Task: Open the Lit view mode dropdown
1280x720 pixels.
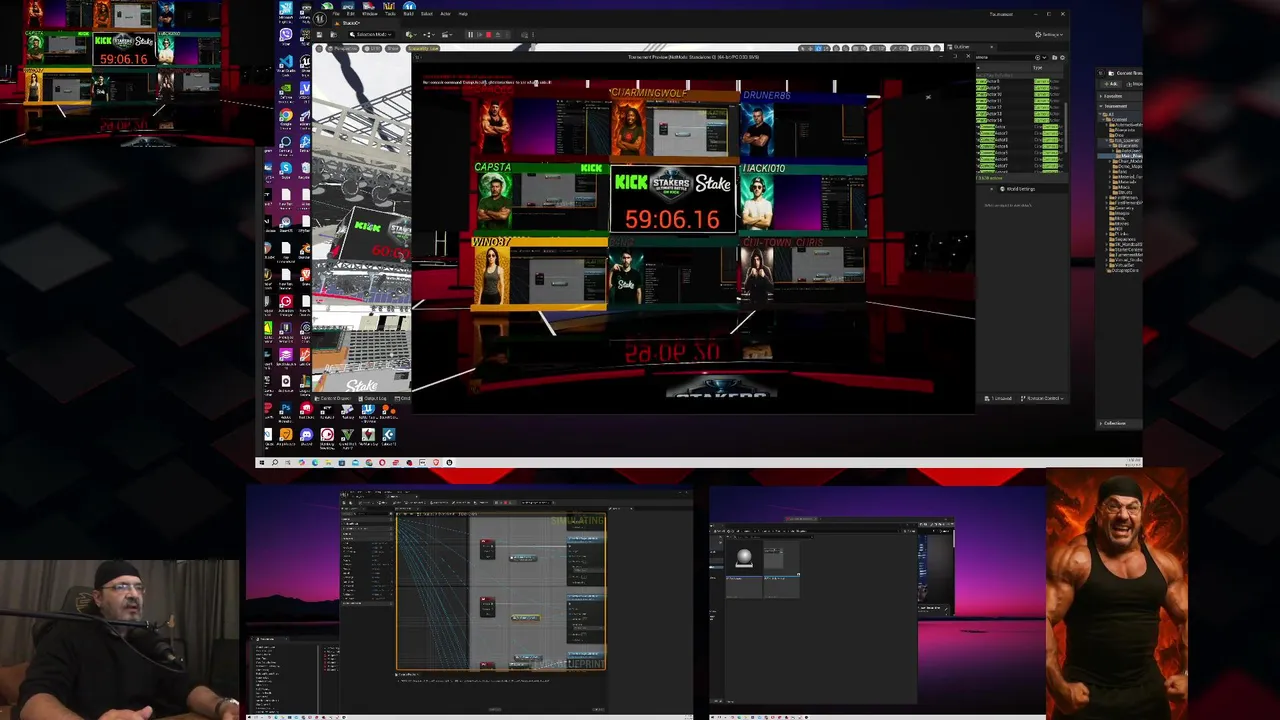Action: (x=372, y=48)
